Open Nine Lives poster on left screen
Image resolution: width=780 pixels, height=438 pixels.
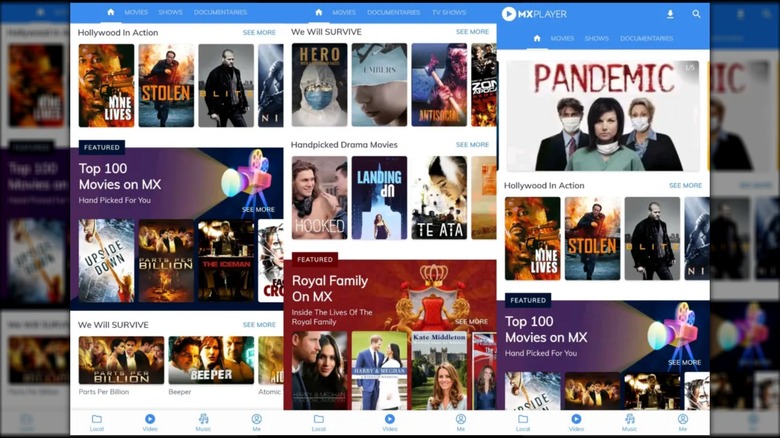coord(106,86)
